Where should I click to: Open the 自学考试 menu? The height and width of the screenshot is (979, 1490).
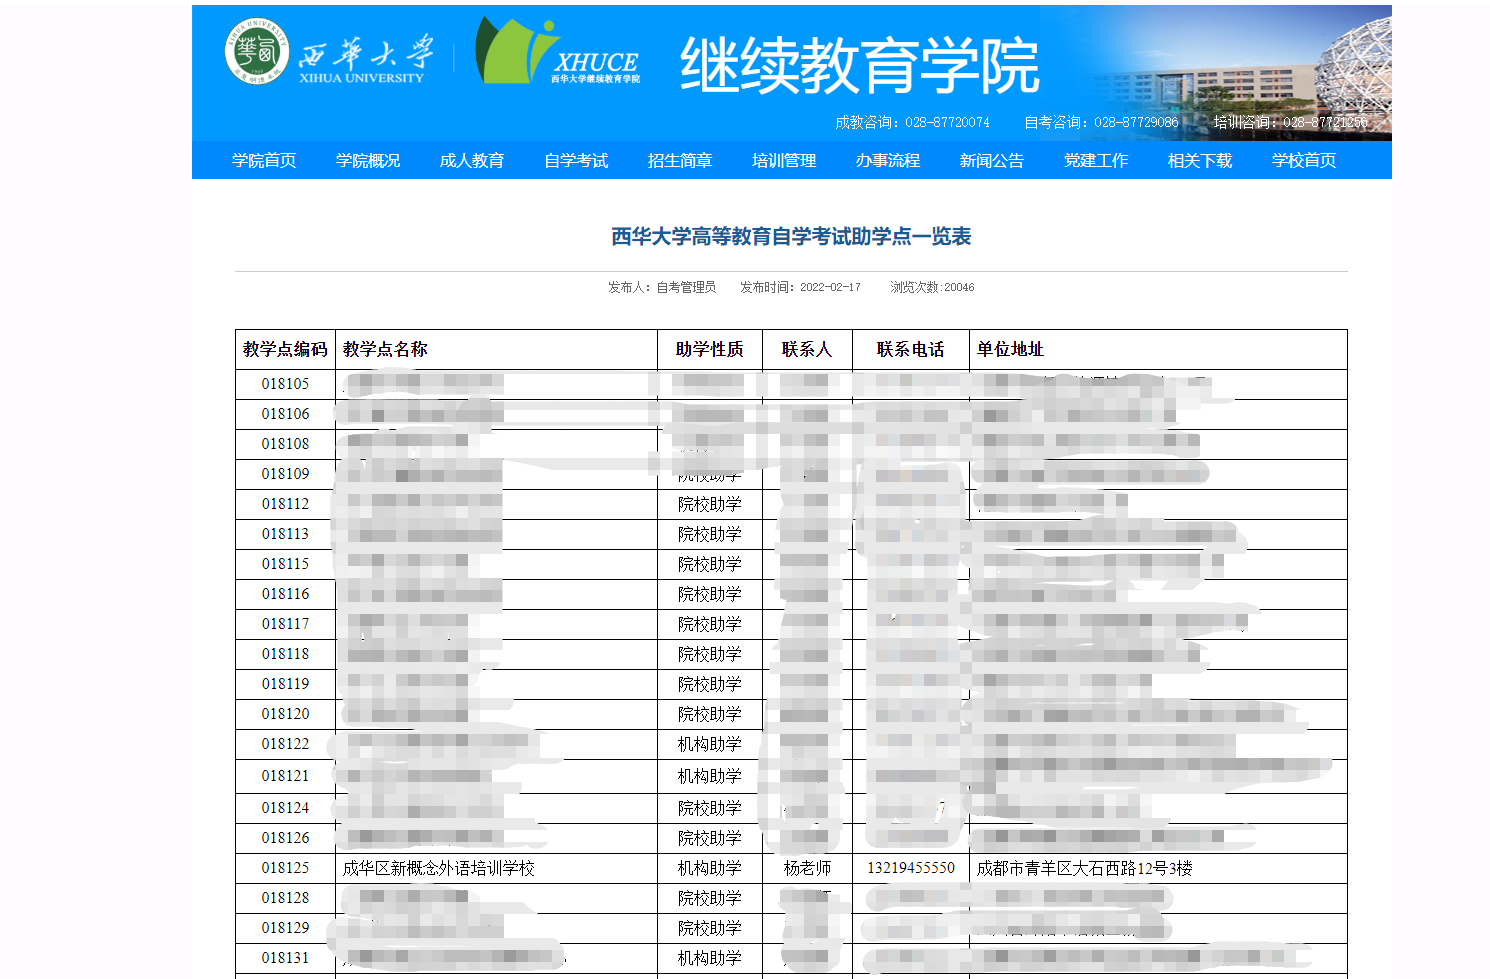click(x=576, y=160)
